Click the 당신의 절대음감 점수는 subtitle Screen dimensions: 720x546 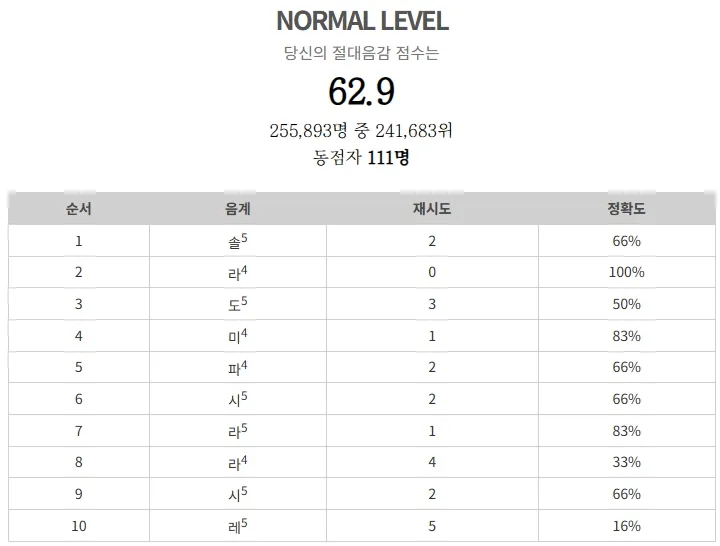click(x=361, y=54)
